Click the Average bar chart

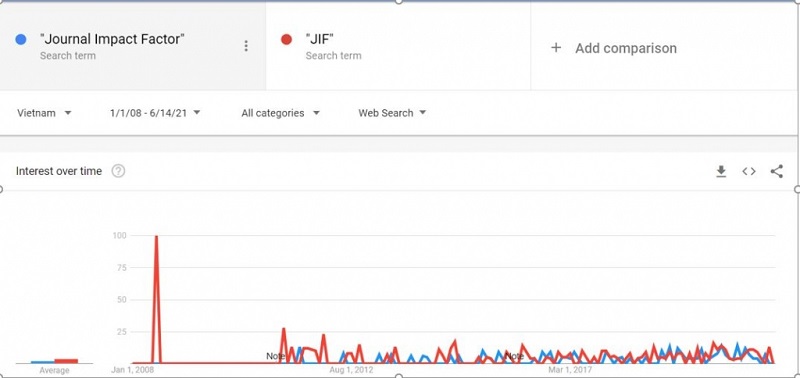point(55,361)
